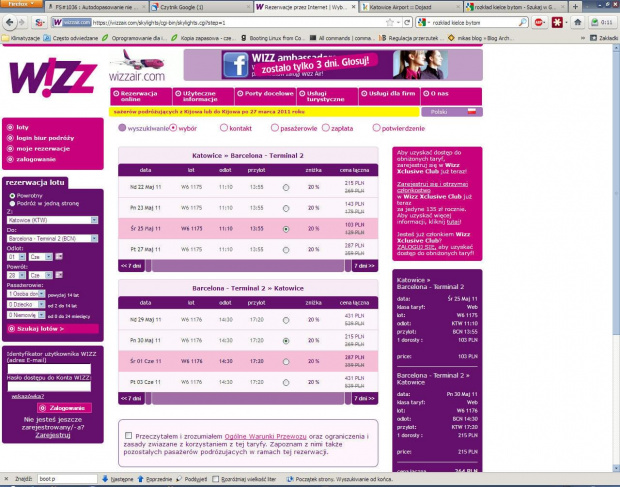This screenshot has height=487, width=620.
Task: Click the find bar text field
Action: click(x=67, y=479)
